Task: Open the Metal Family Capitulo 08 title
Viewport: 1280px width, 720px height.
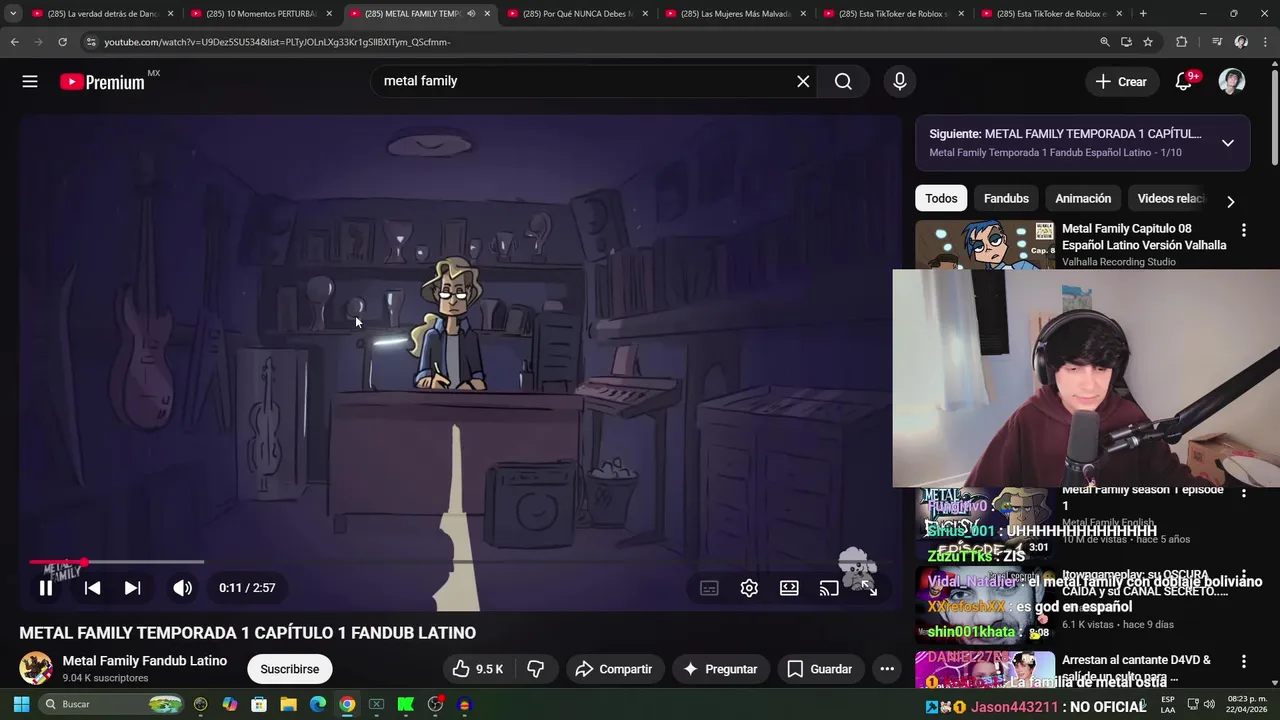Action: pyautogui.click(x=1144, y=237)
